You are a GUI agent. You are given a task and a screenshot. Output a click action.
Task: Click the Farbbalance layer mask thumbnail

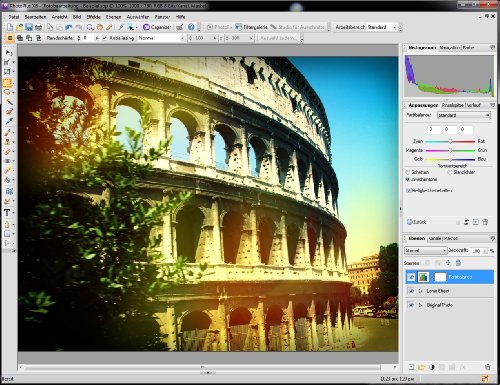tap(440, 277)
